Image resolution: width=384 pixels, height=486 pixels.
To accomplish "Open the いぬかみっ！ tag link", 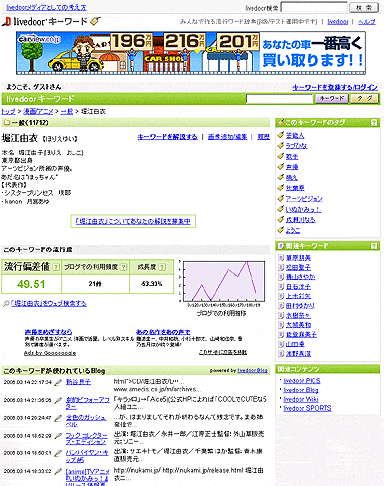I will click(x=303, y=209).
